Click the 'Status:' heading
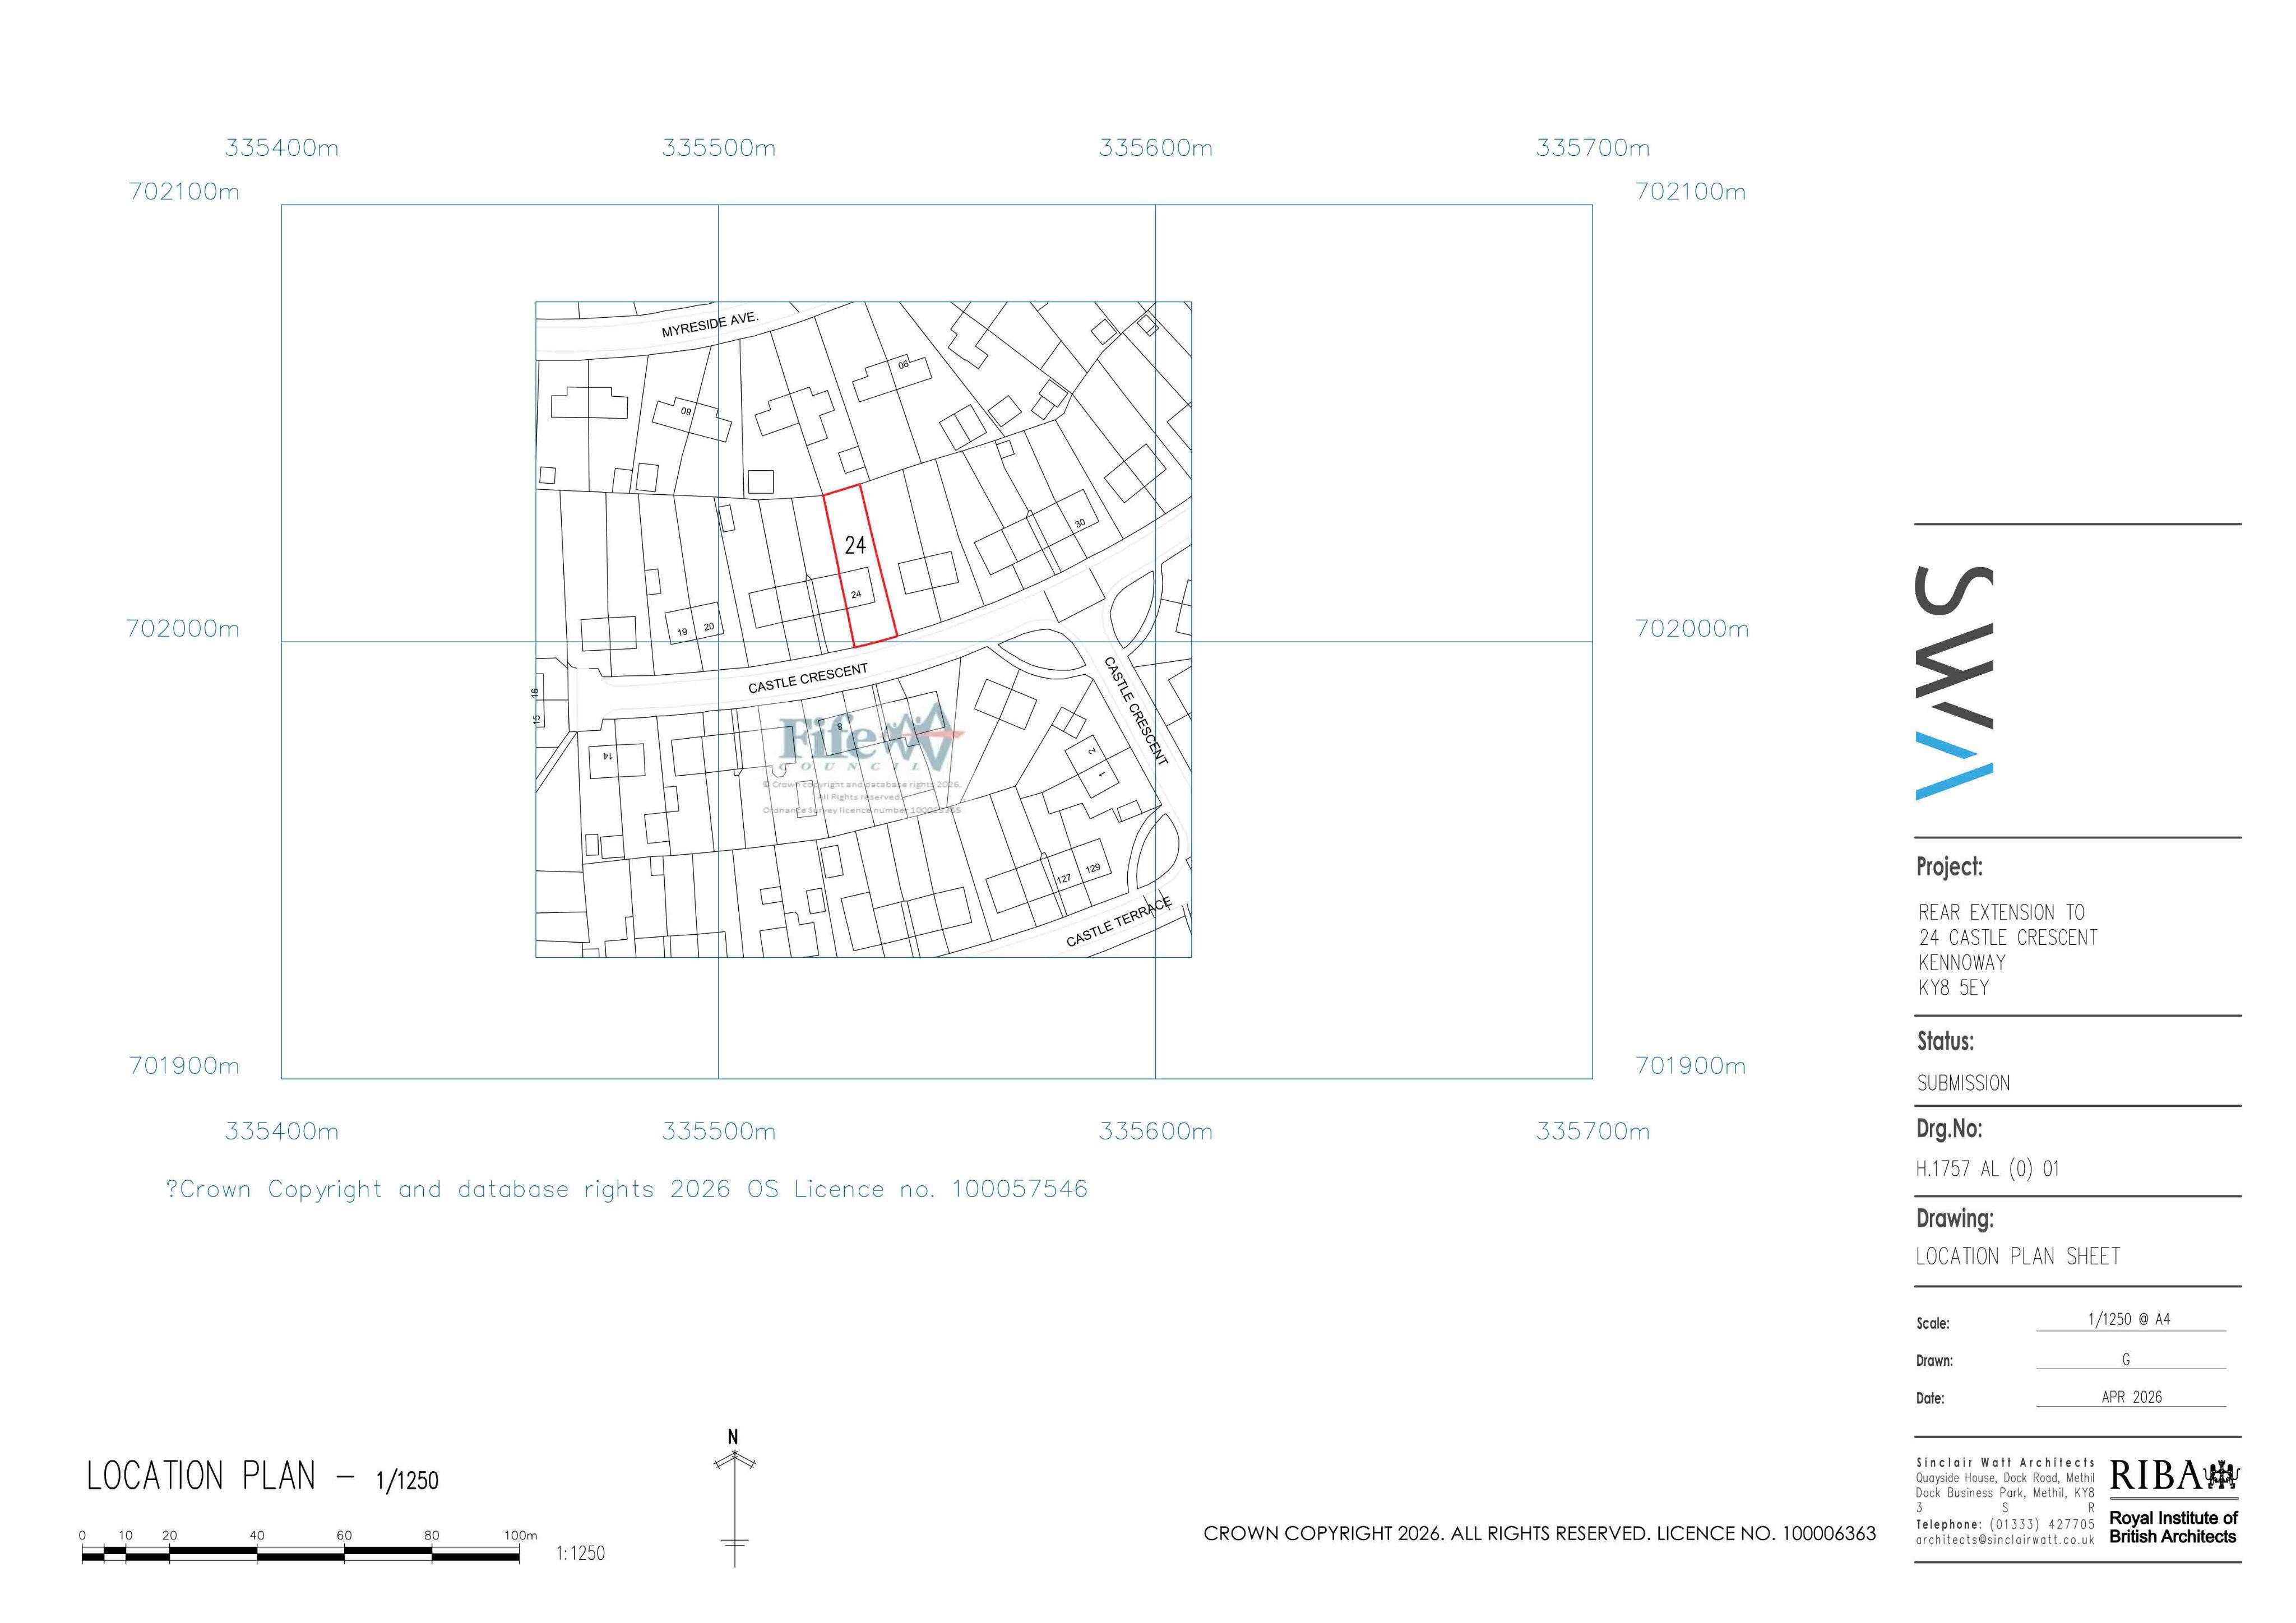Image resolution: width=2296 pixels, height=1623 pixels. (1945, 1041)
